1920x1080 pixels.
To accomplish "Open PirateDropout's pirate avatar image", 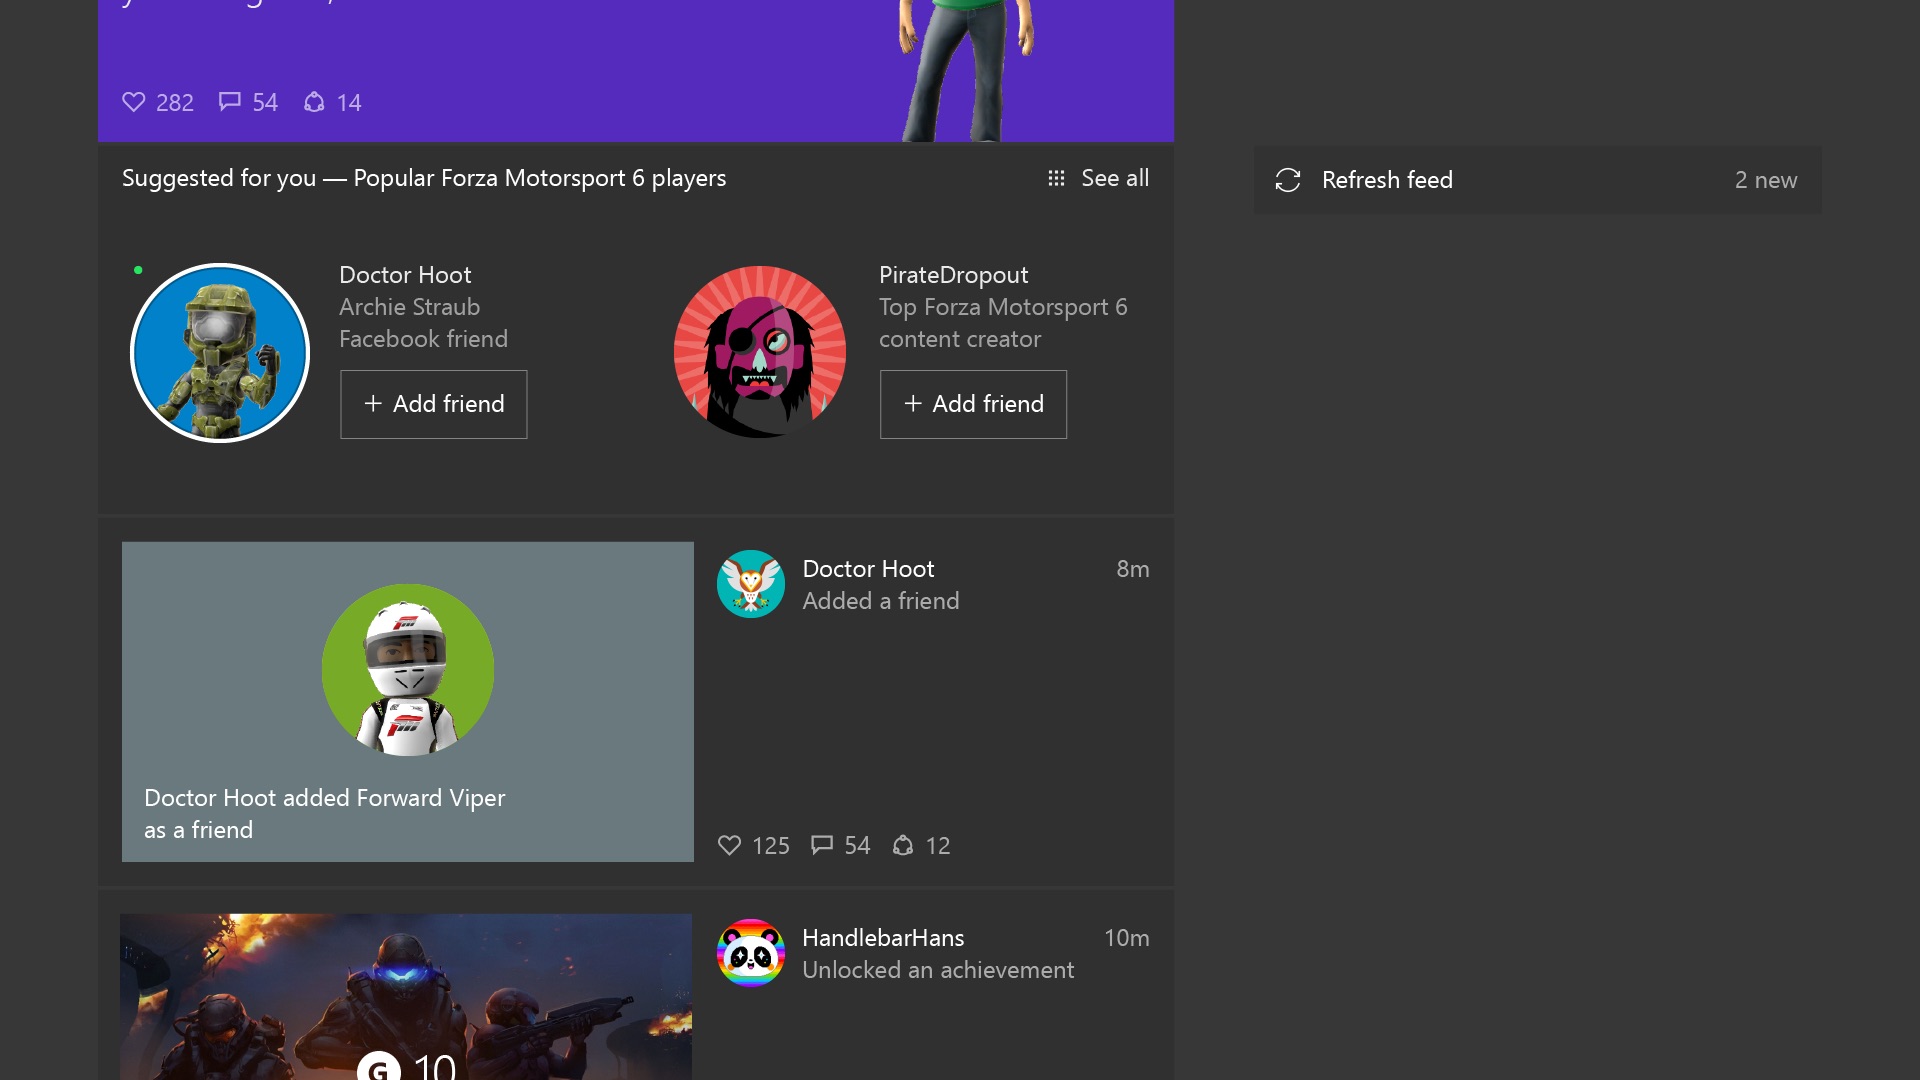I will point(760,352).
